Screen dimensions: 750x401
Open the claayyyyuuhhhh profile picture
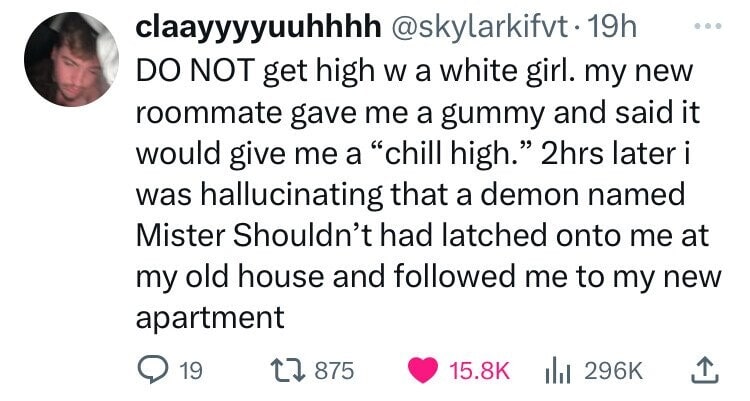pos(71,59)
